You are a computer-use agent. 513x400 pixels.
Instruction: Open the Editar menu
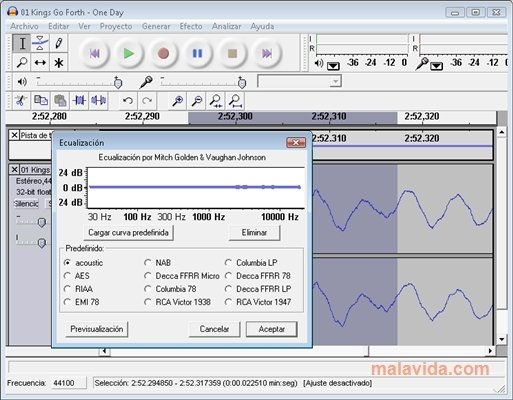click(x=59, y=26)
